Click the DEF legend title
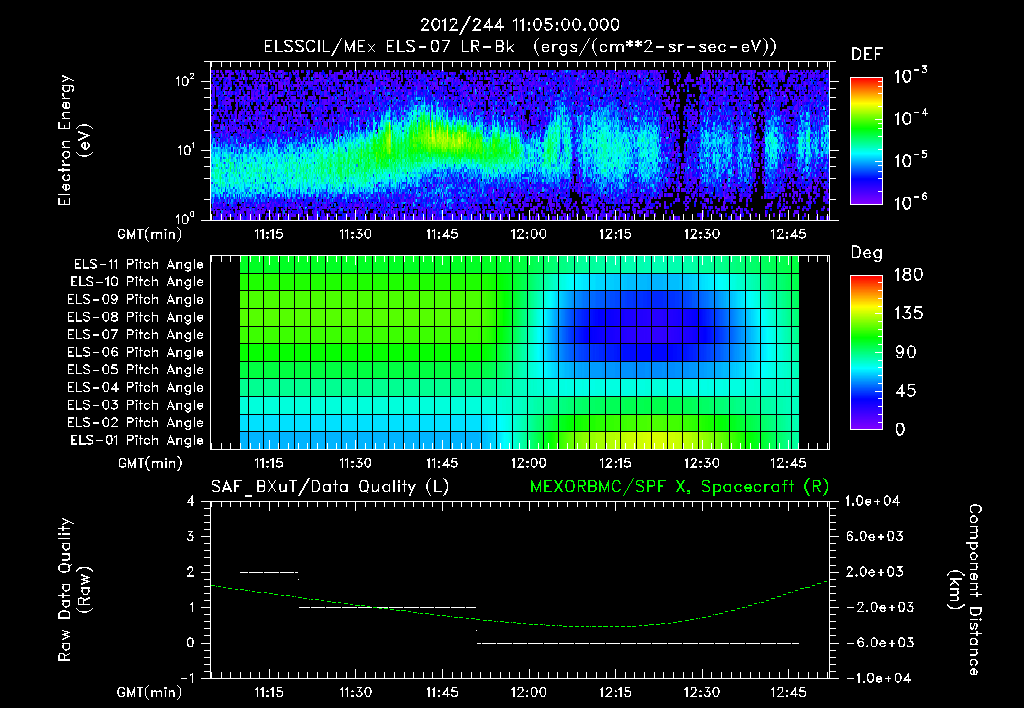 point(867,54)
